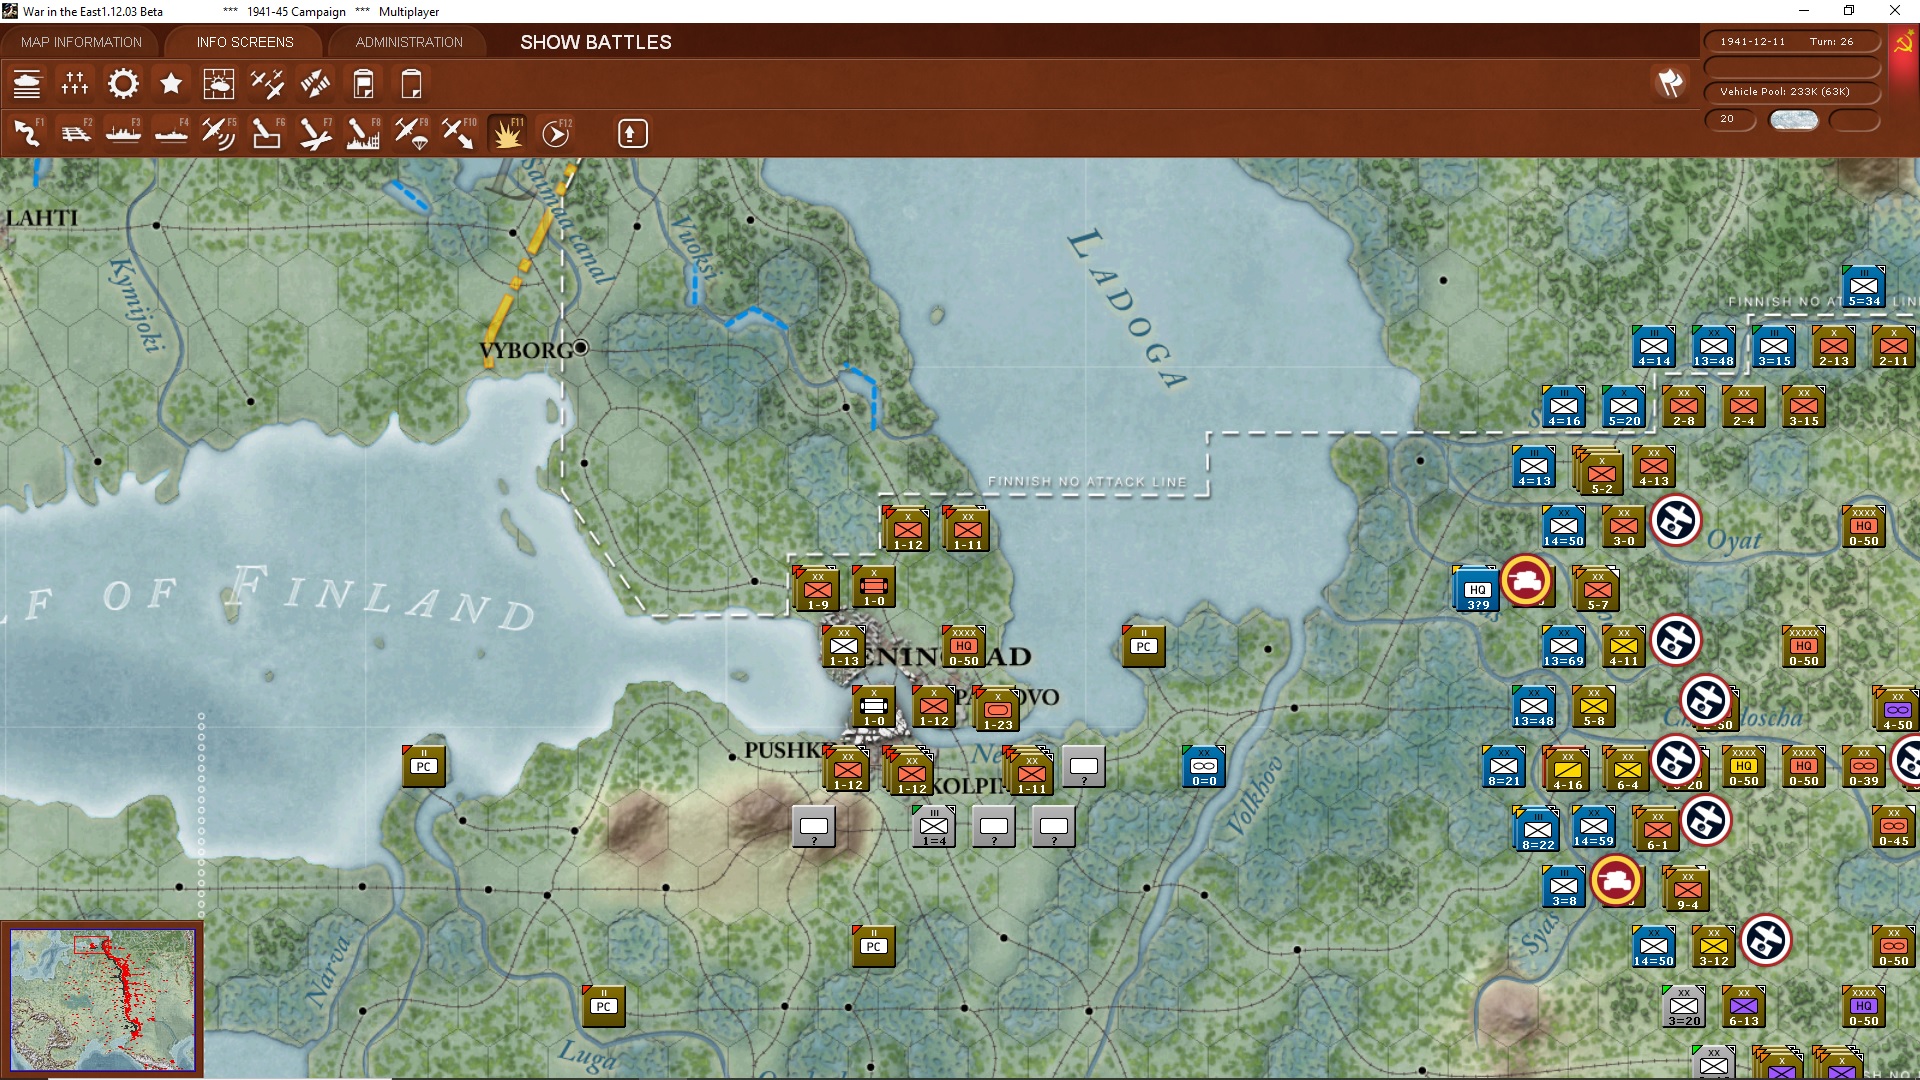Click the field showing 20
The height and width of the screenshot is (1080, 1920).
tap(1730, 119)
